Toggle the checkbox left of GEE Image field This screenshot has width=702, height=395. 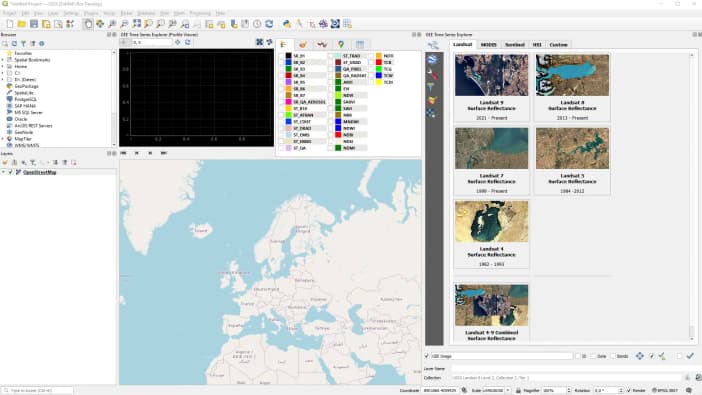[427, 356]
